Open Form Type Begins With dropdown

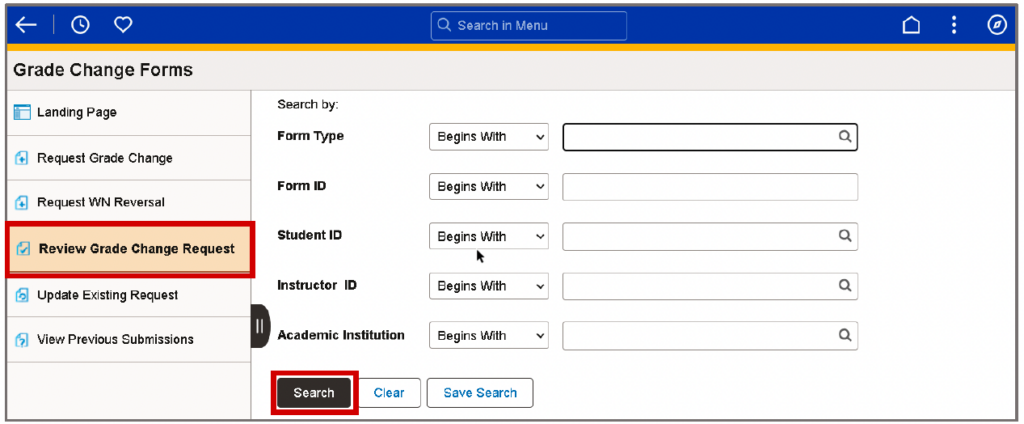click(488, 137)
